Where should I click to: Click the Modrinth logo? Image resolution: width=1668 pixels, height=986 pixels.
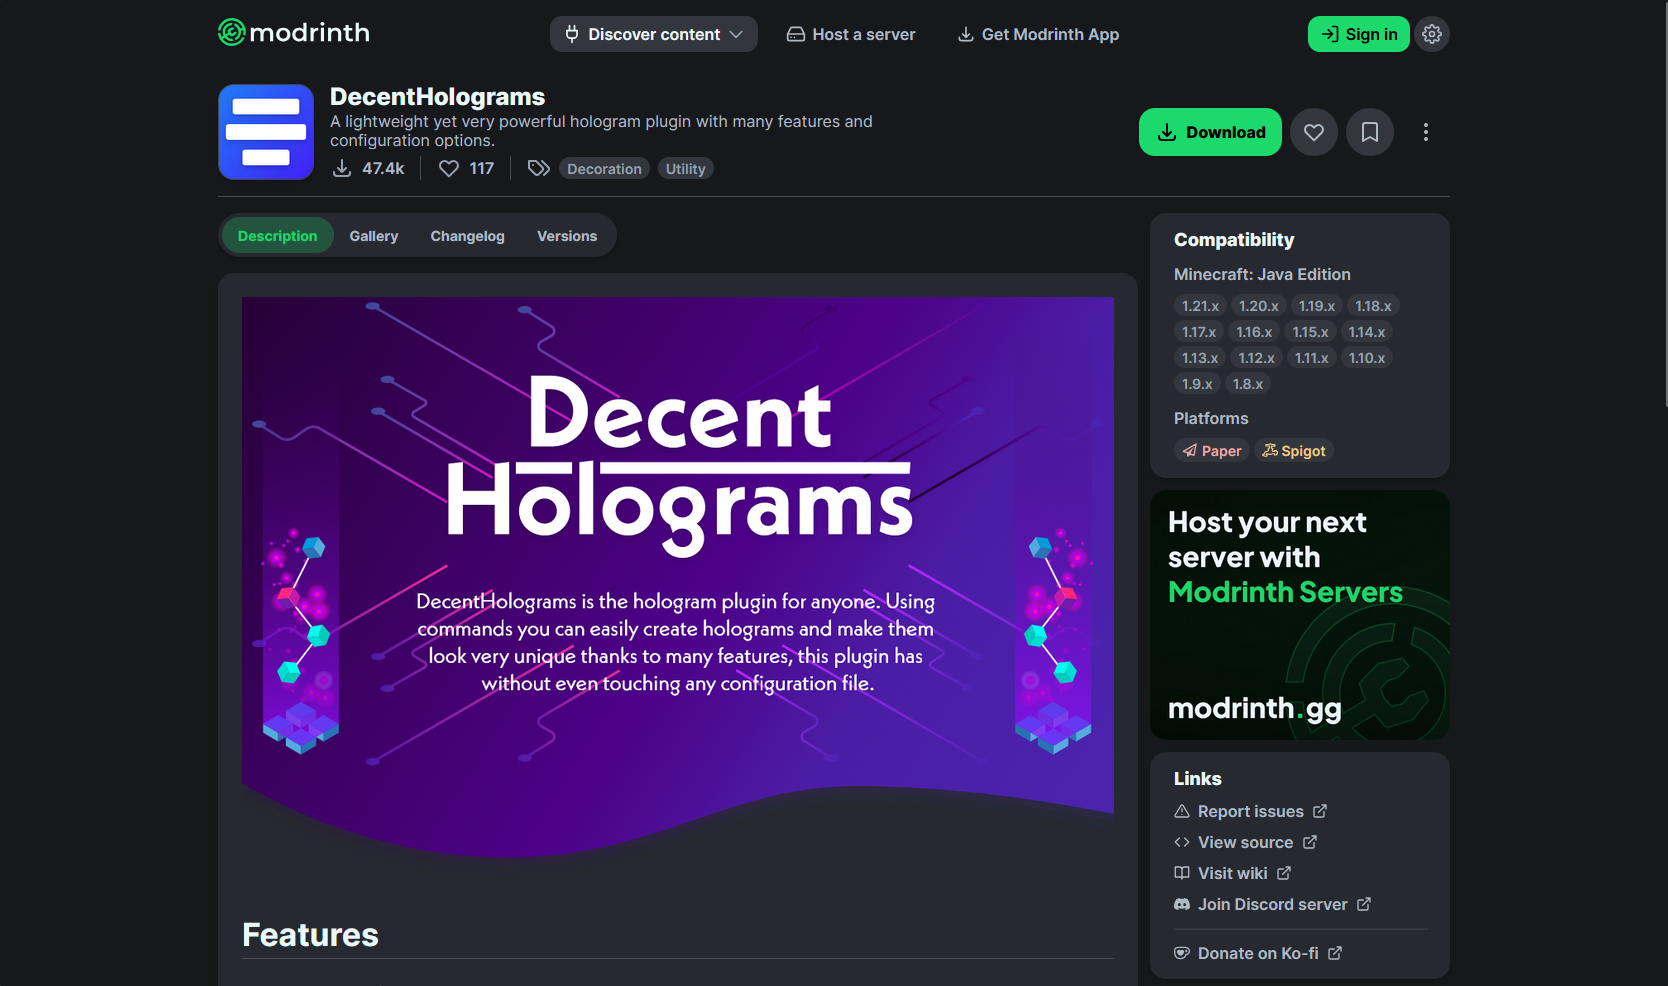coord(294,33)
